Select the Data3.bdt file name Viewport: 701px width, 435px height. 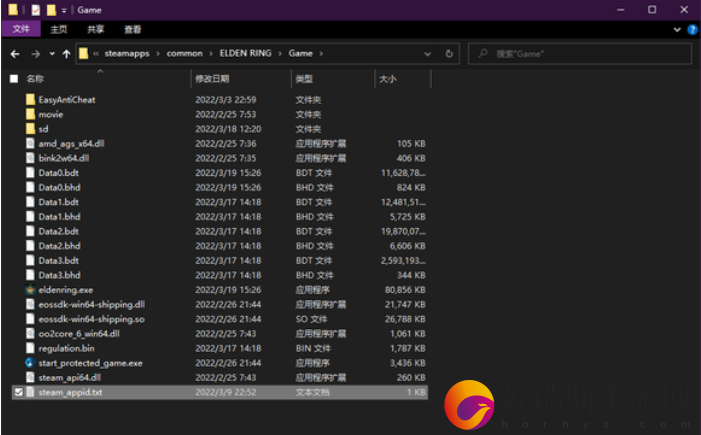(x=59, y=261)
